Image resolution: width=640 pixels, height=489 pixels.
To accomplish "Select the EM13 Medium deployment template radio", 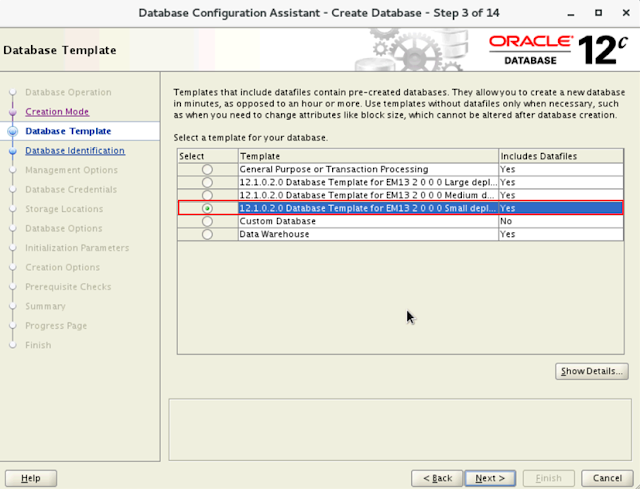I will point(207,195).
